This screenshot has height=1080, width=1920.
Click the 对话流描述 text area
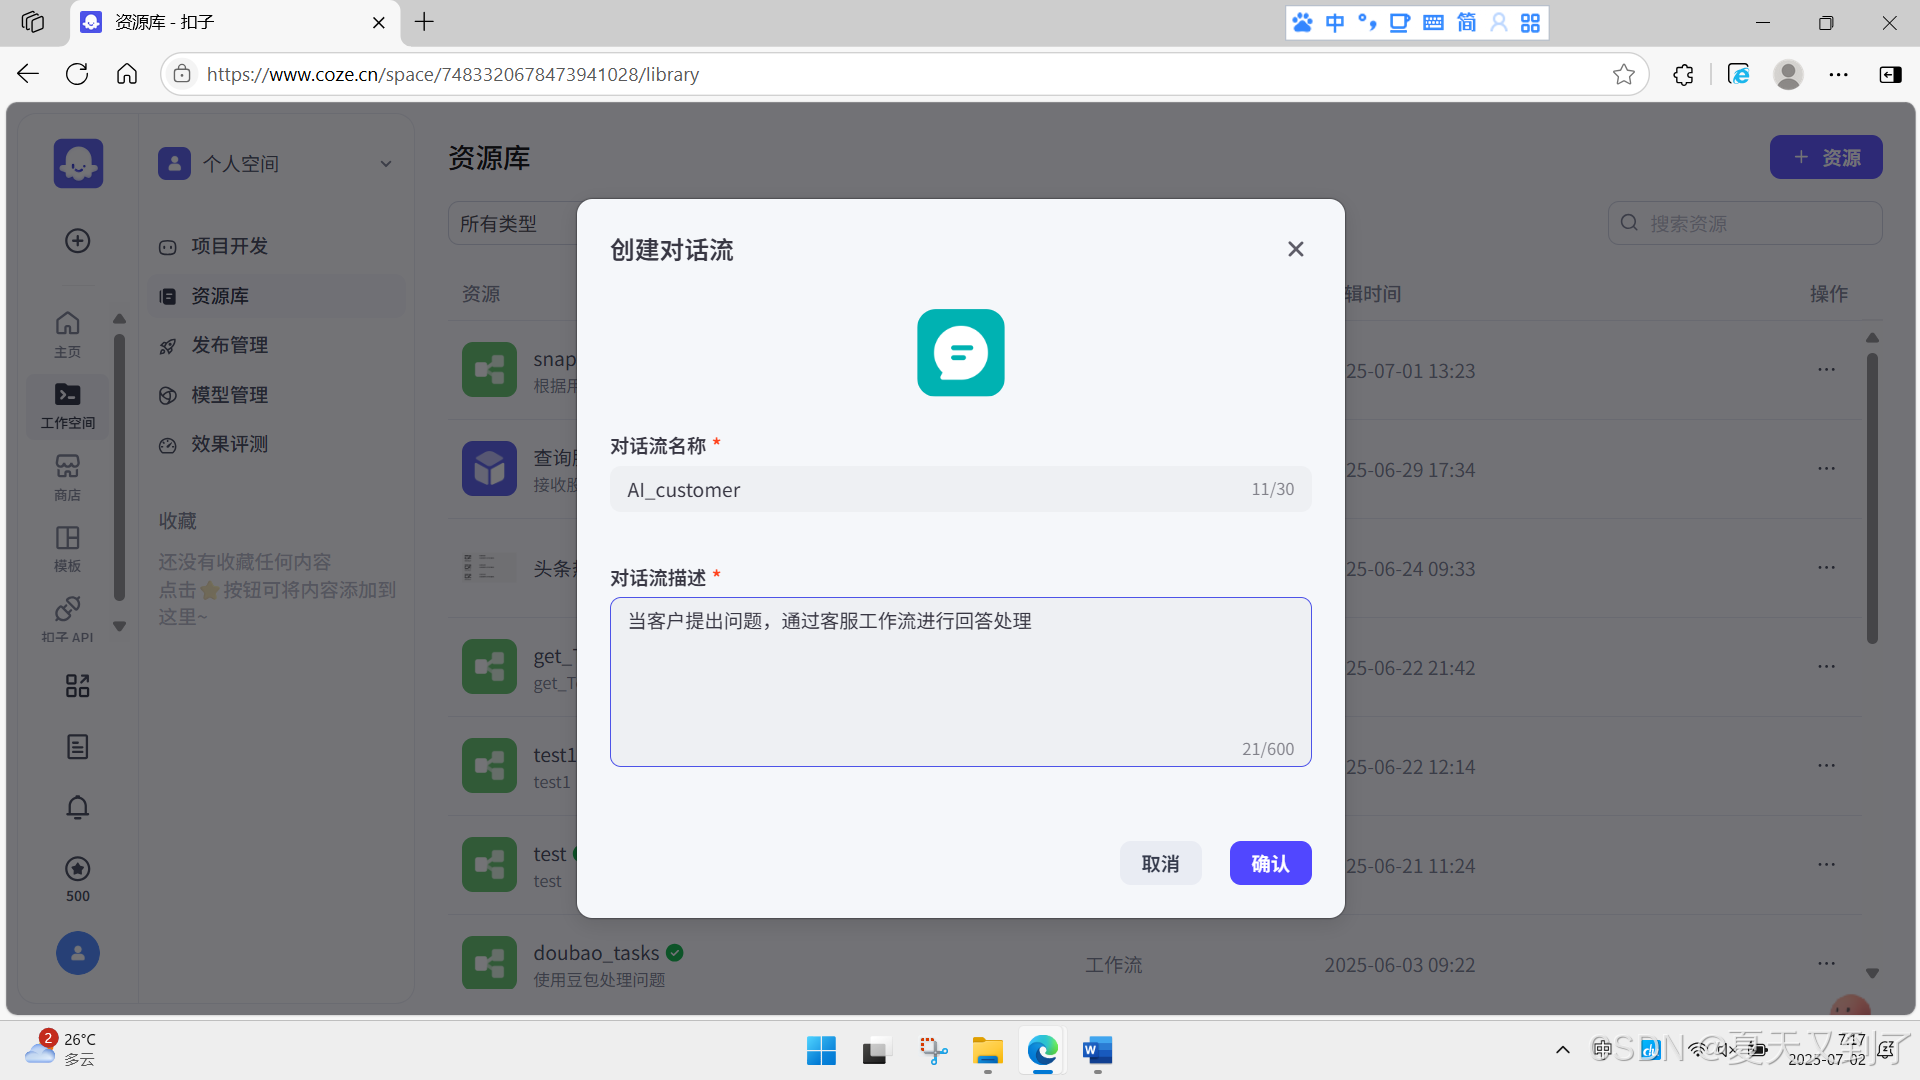(960, 682)
